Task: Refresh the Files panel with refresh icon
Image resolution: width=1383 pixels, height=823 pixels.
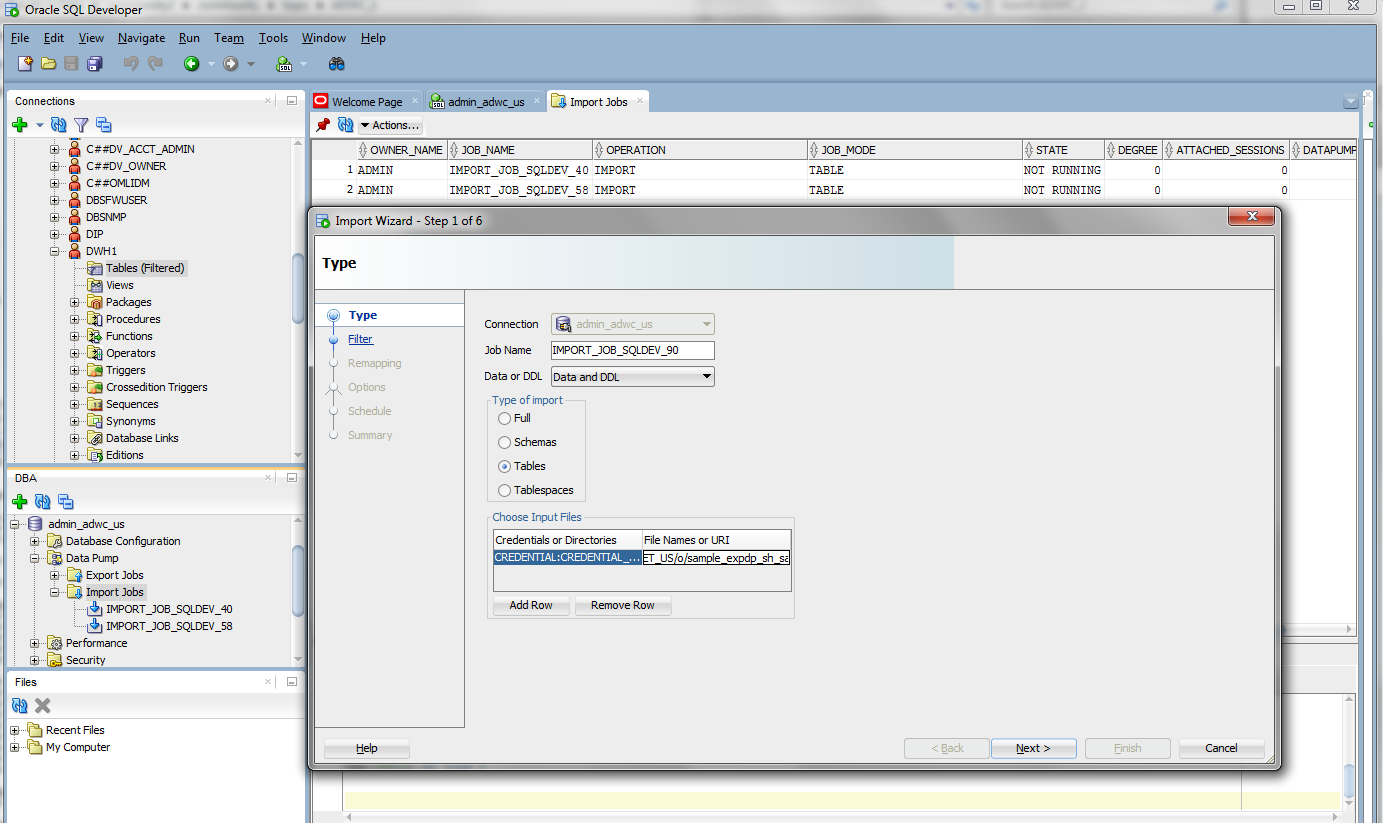Action: [20, 706]
